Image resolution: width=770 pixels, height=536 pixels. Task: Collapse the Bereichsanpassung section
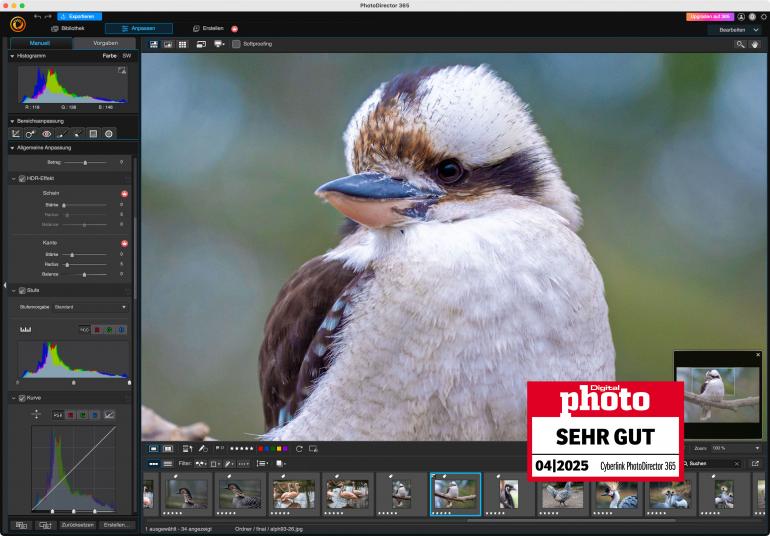click(x=12, y=121)
